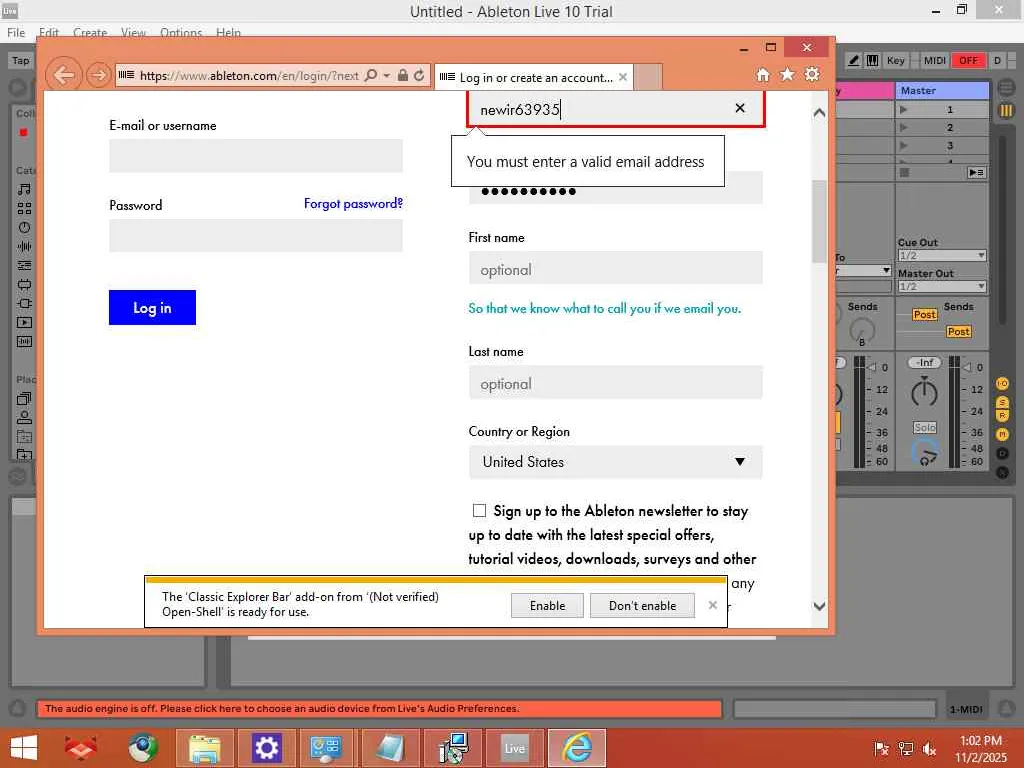The width and height of the screenshot is (1024, 768).
Task: Open Create menu in Ableton
Action: [89, 33]
